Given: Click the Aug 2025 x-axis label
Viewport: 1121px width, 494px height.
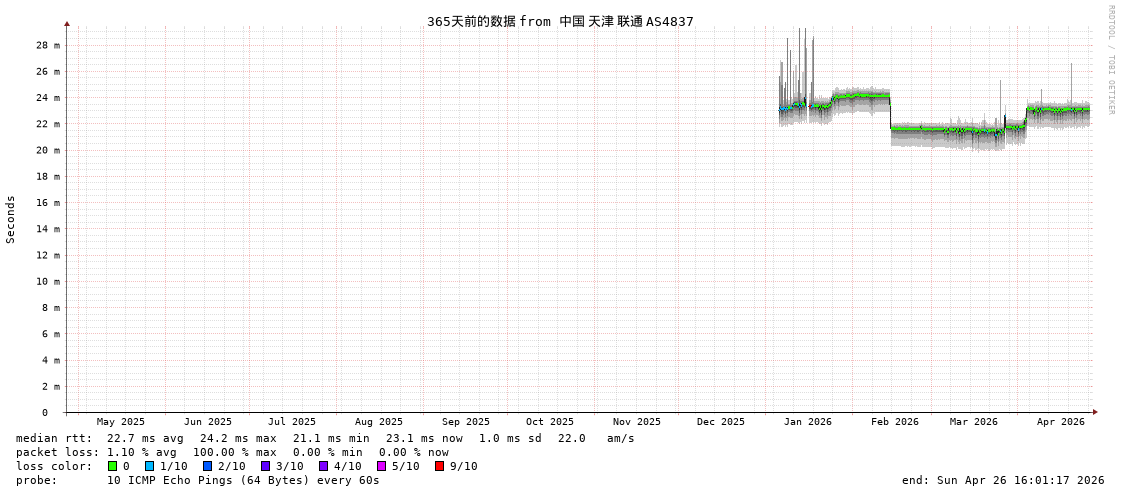Looking at the screenshot, I should tap(378, 422).
